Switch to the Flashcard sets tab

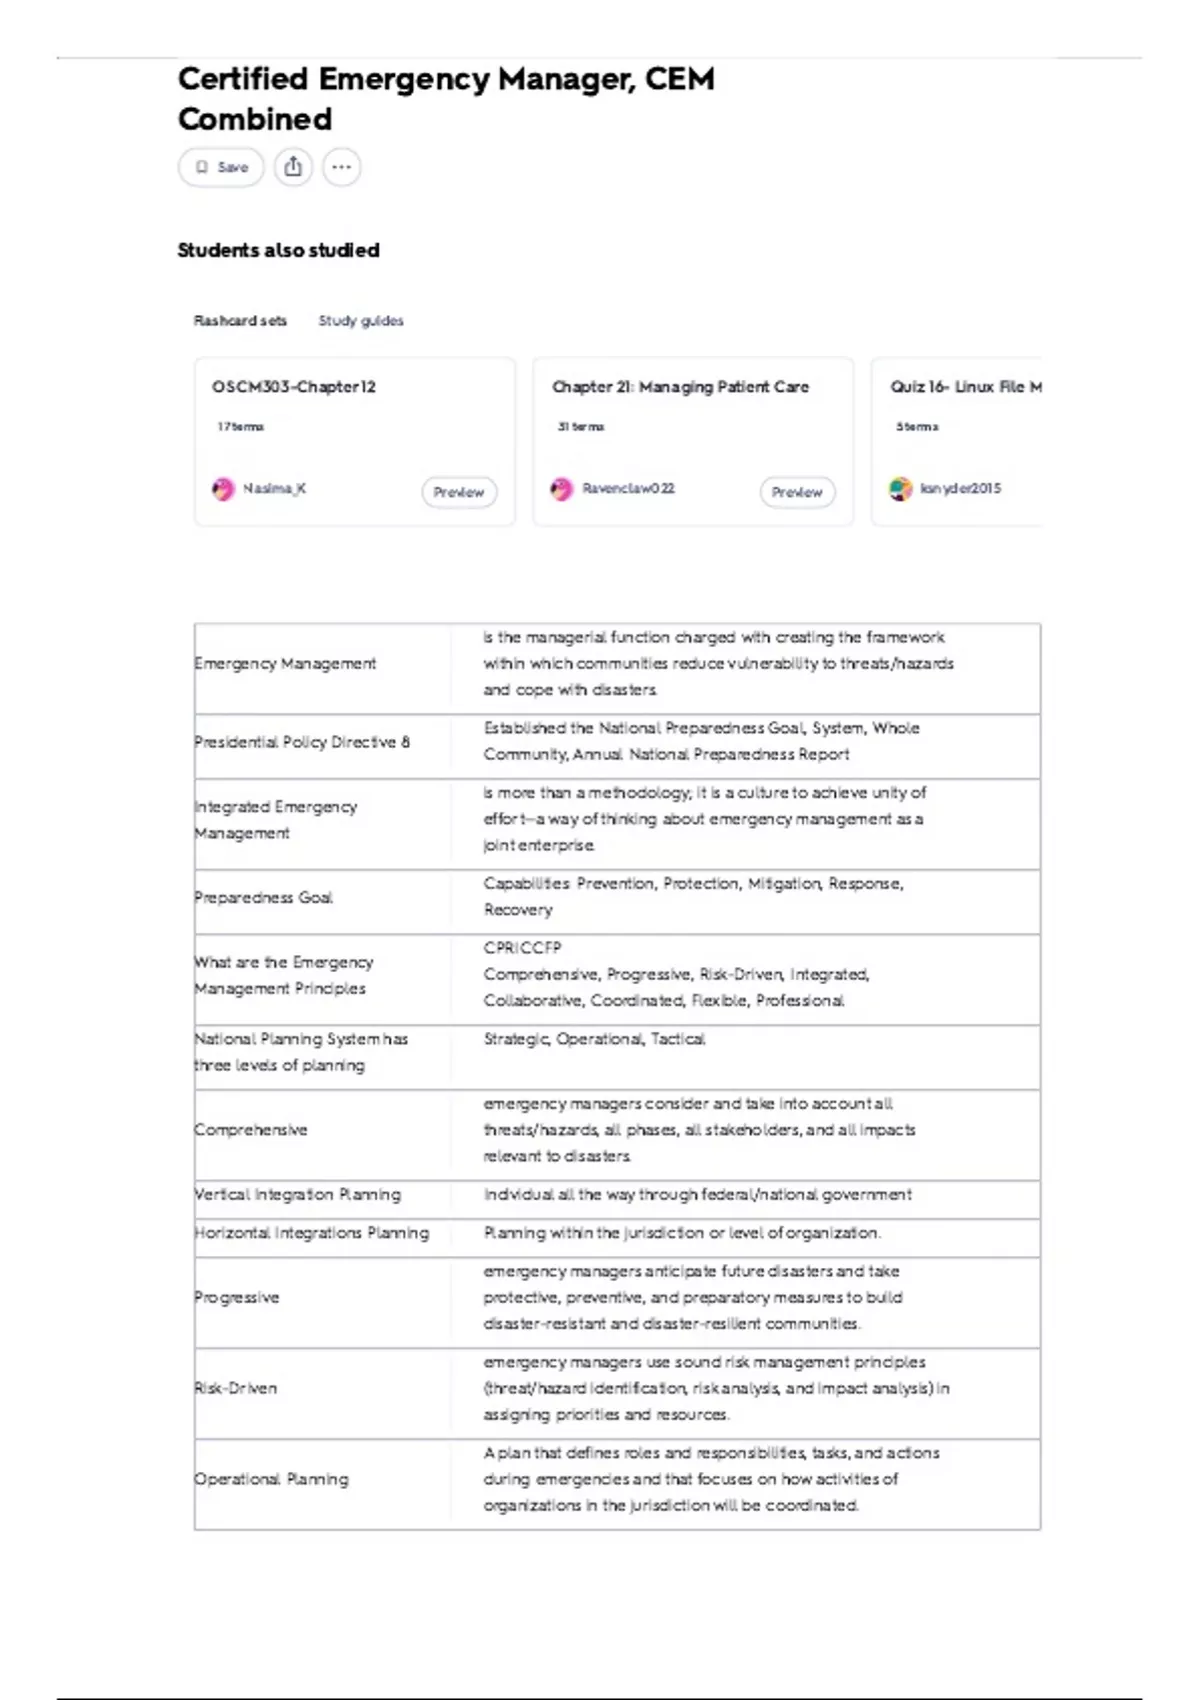[240, 321]
